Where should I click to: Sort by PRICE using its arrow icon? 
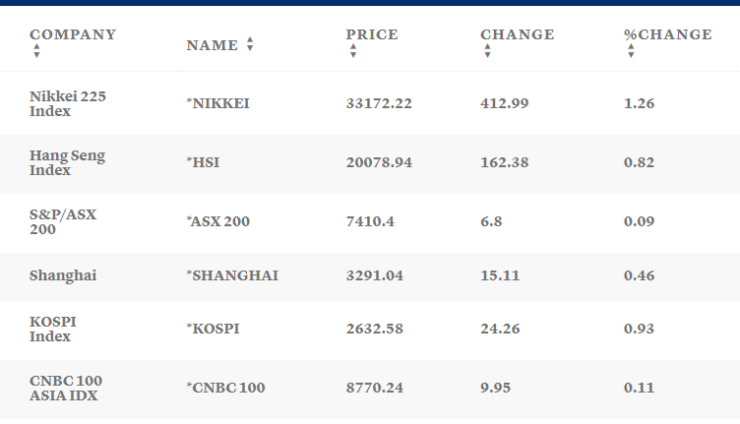(353, 50)
